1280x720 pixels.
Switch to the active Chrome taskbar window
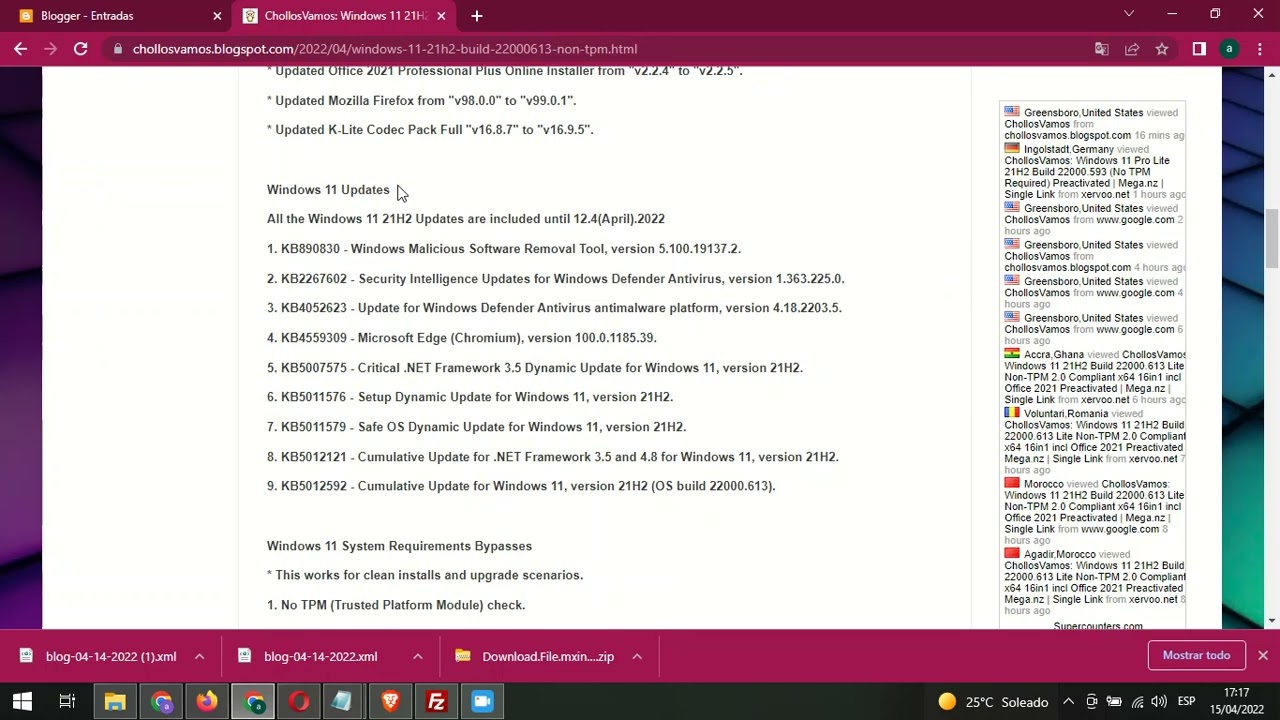(254, 702)
